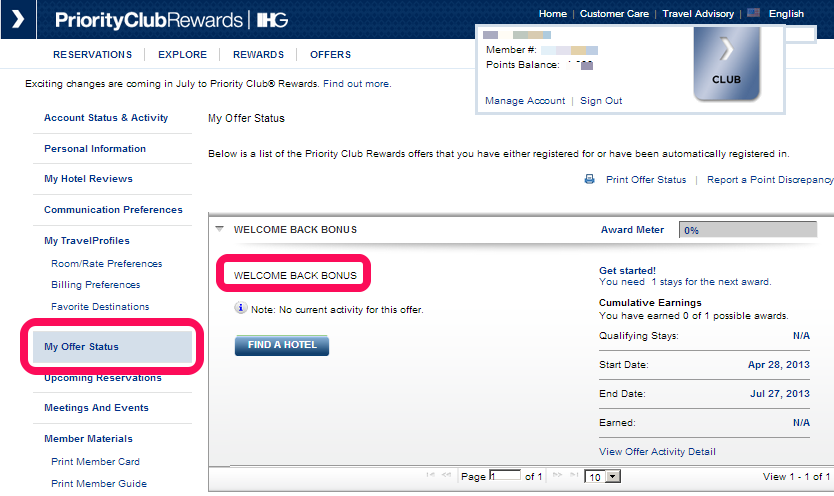This screenshot has height=496, width=834.
Task: Click the Award Meter progress bar
Action: click(755, 230)
